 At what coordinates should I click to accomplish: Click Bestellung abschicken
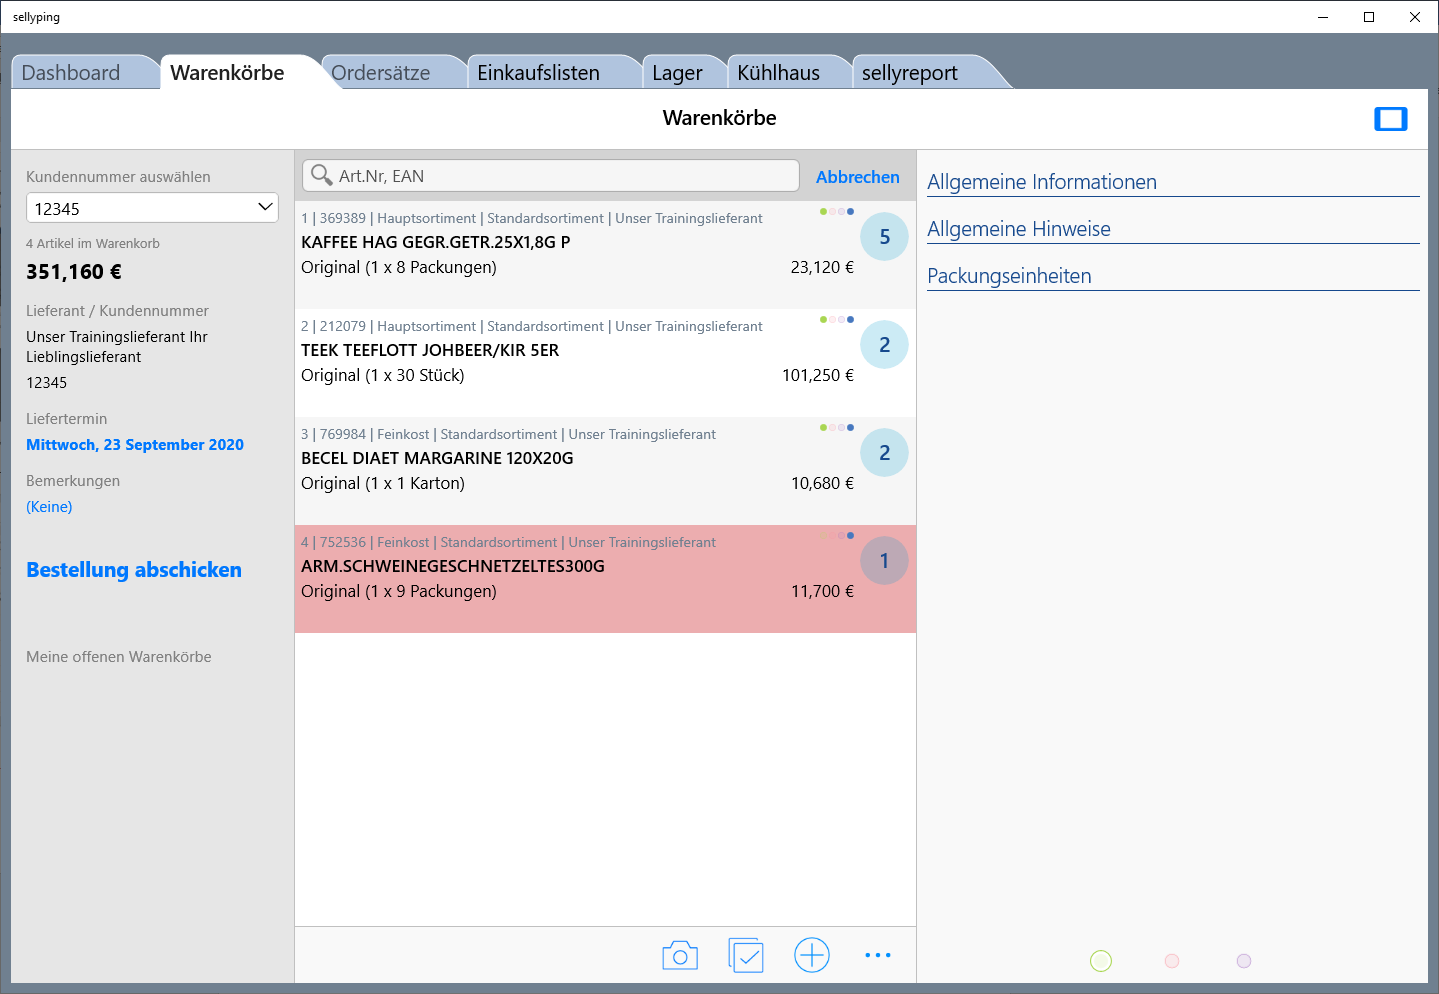pos(134,570)
